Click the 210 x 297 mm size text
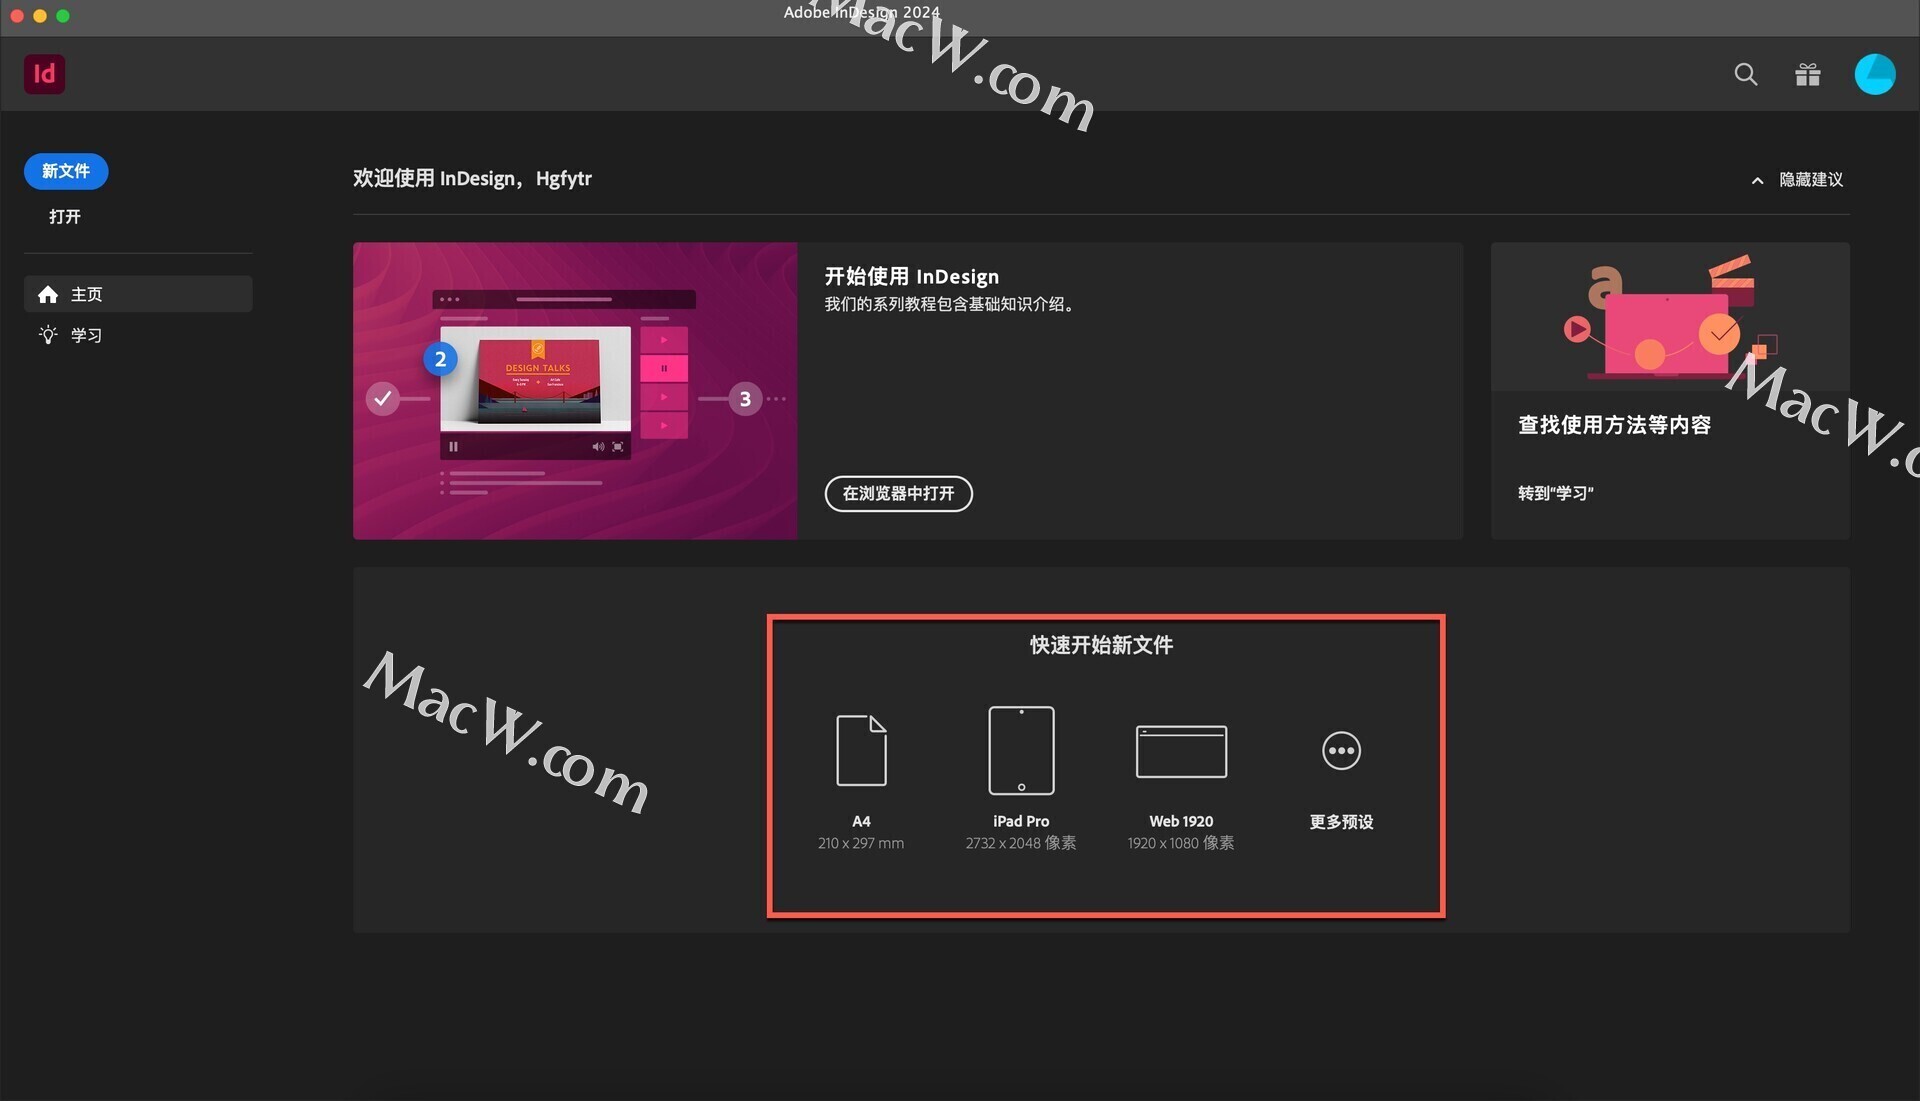Image resolution: width=1920 pixels, height=1101 pixels. coord(861,843)
